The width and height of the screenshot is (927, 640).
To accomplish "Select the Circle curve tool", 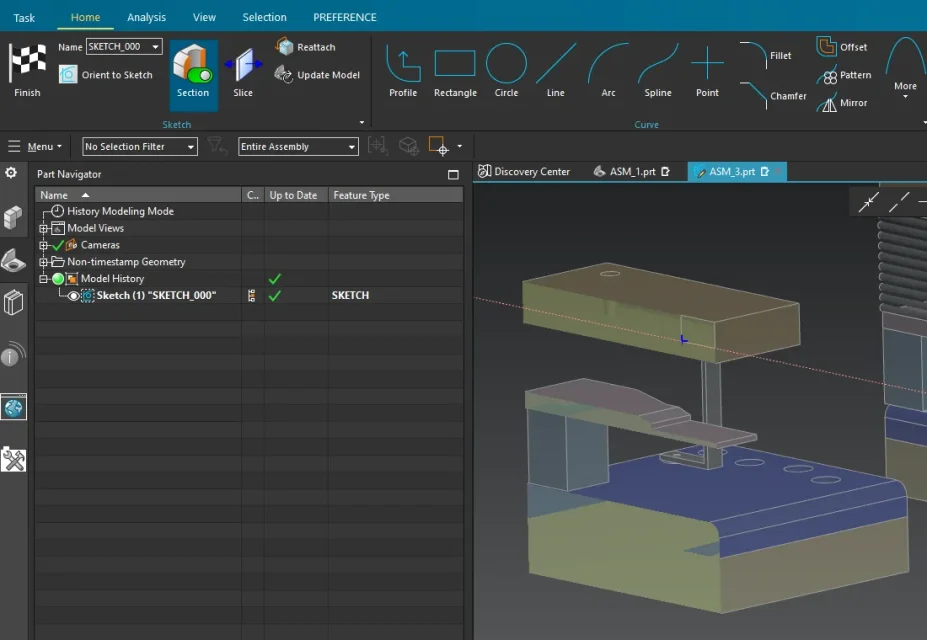I will (x=506, y=71).
